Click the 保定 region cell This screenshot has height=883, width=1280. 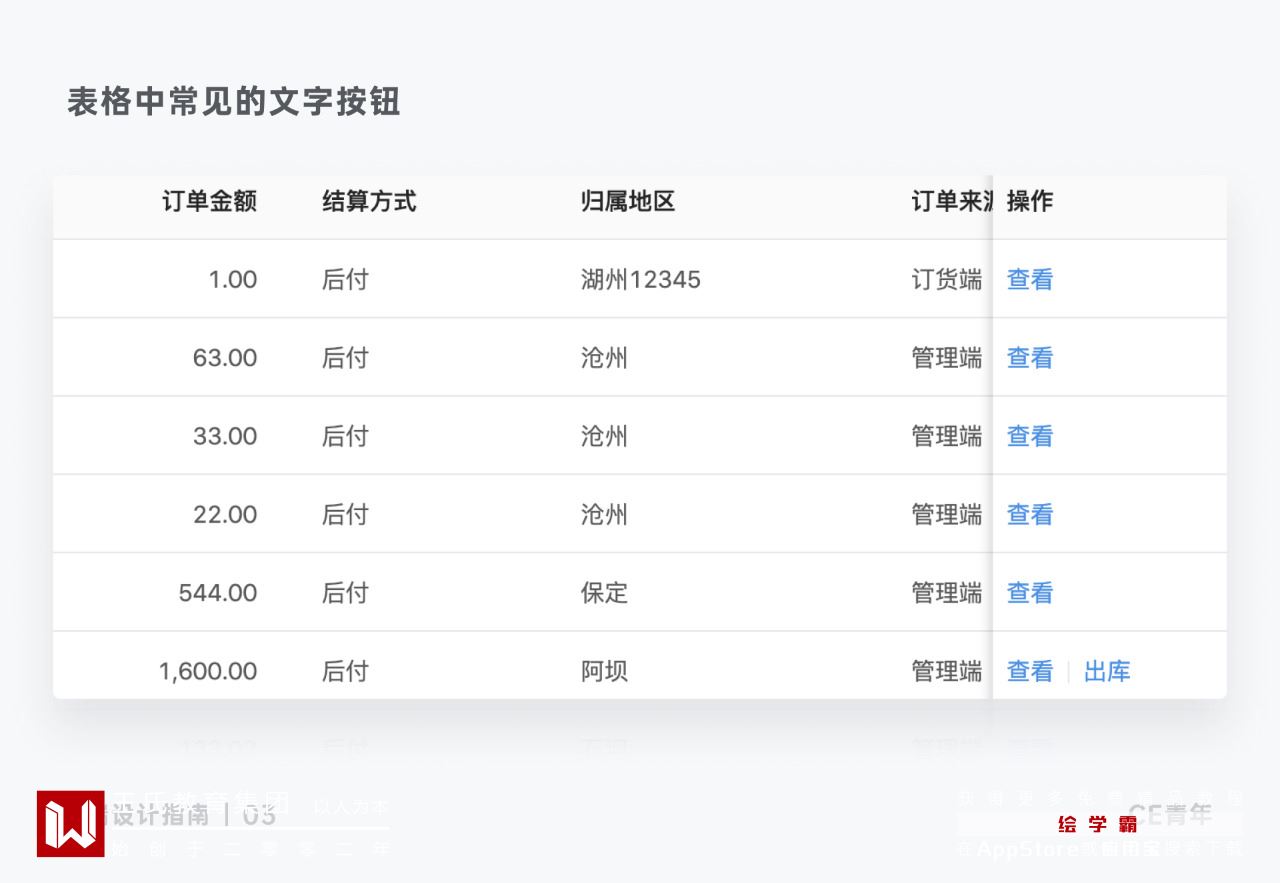604,593
